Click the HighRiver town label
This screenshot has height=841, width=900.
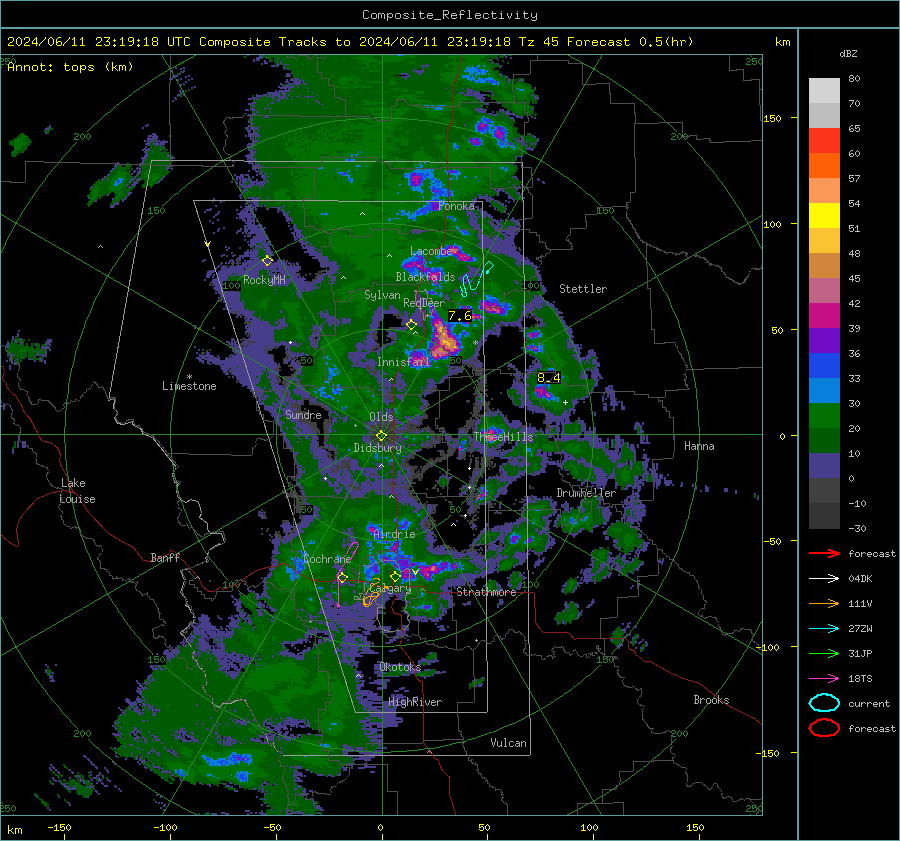415,702
